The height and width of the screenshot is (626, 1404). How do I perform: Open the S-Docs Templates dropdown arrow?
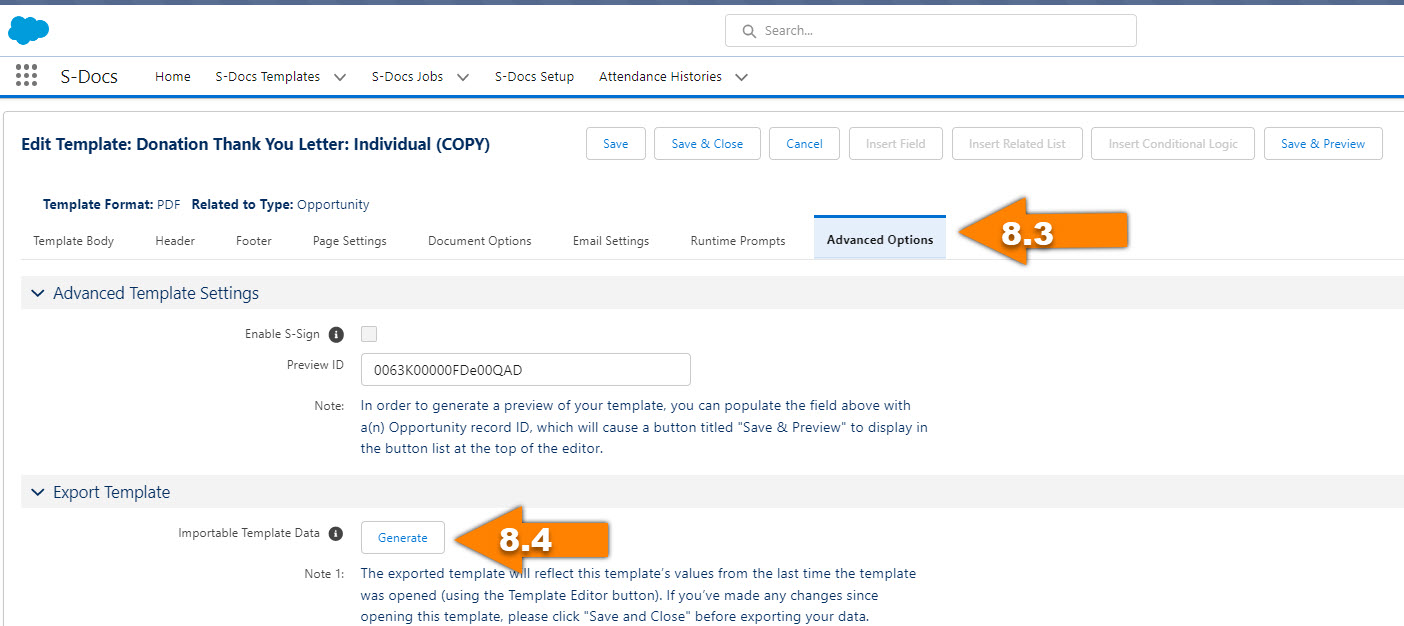click(340, 77)
